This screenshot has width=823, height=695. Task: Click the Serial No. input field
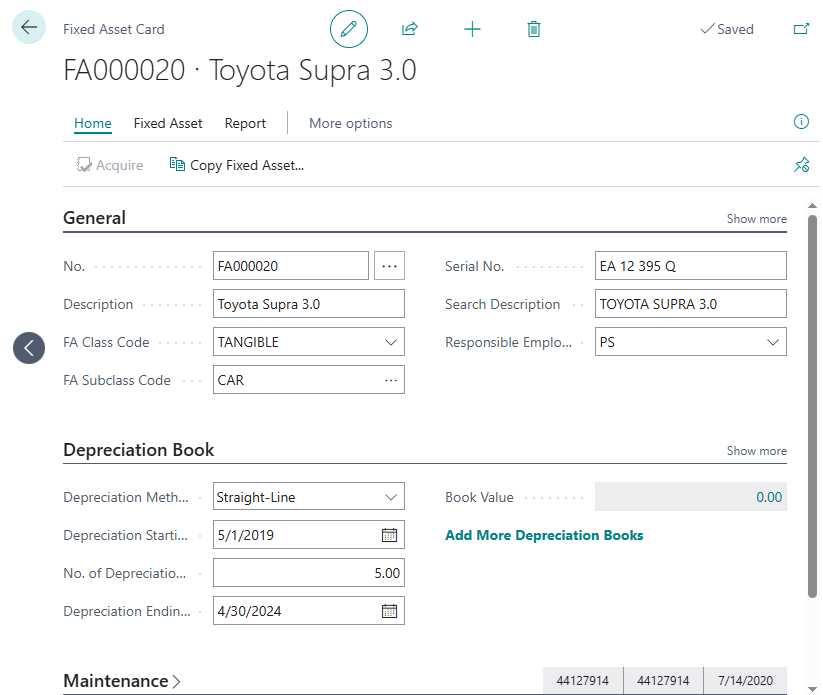point(690,266)
